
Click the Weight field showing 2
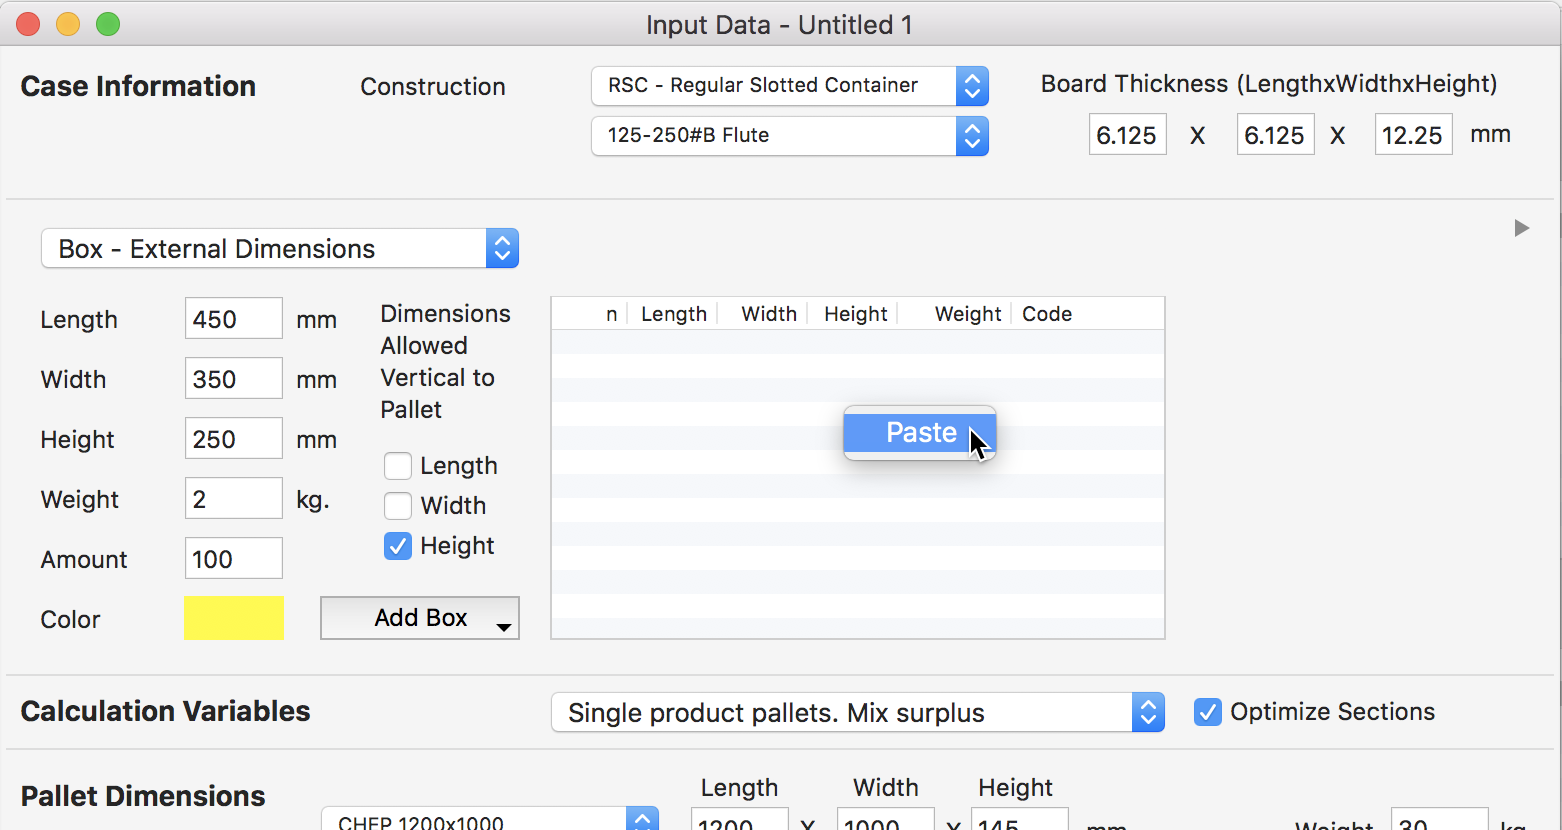(x=234, y=499)
